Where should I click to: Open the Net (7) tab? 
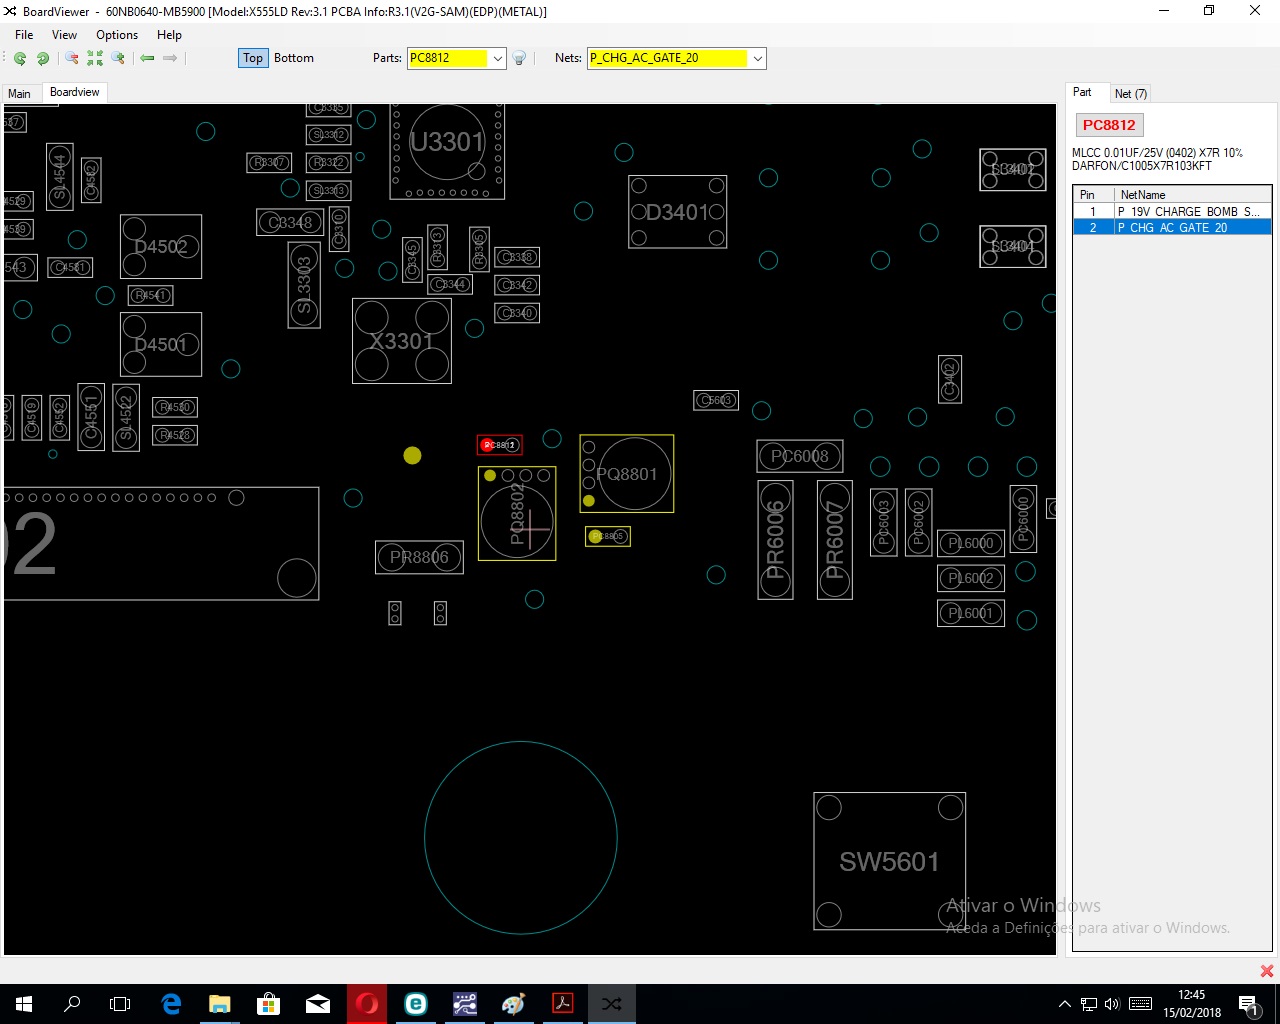coord(1131,93)
